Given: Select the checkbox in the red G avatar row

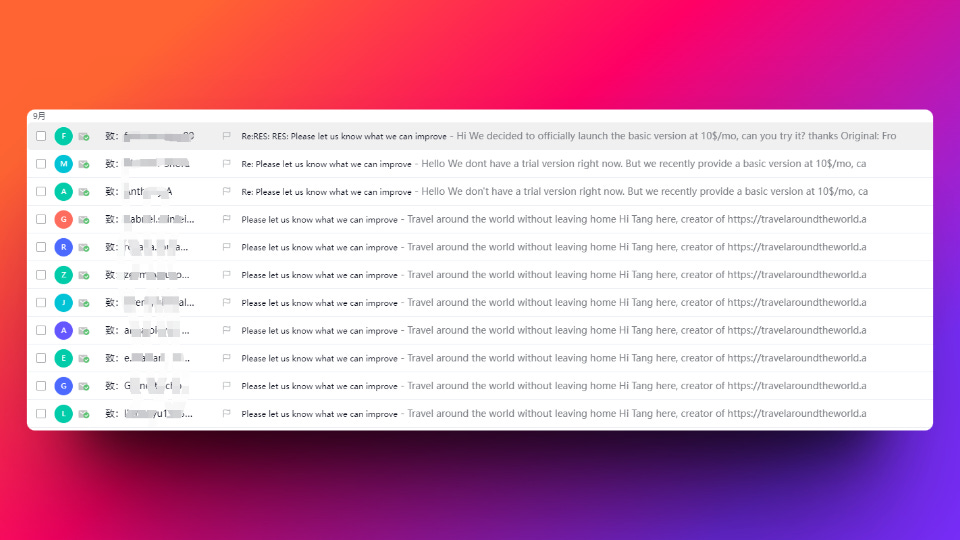Looking at the screenshot, I should [x=41, y=219].
